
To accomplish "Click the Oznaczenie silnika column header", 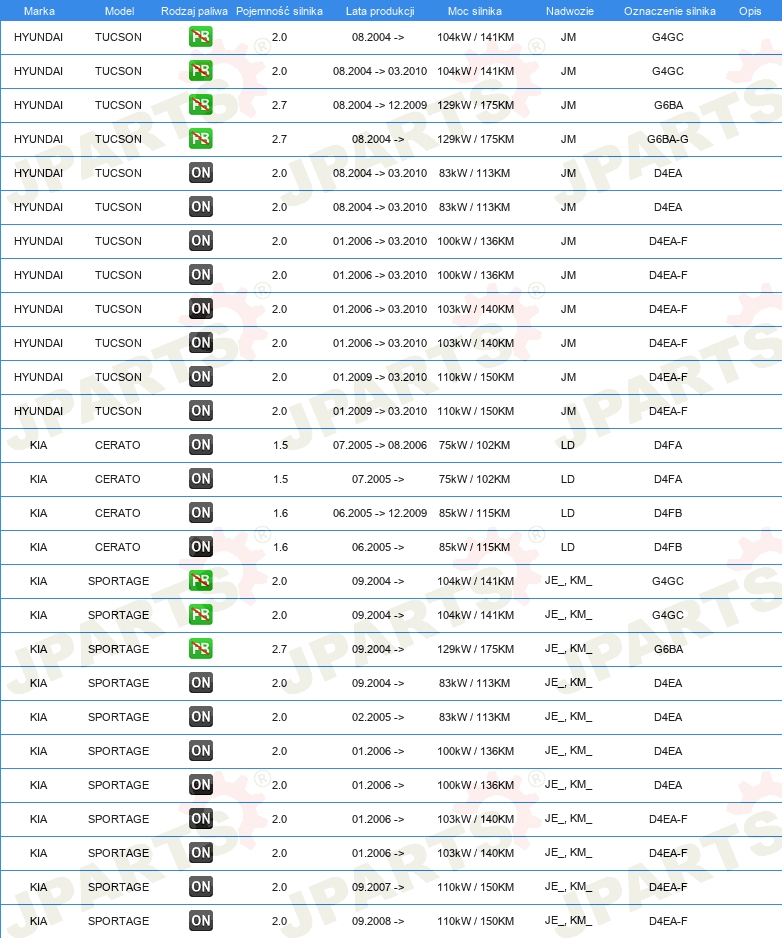I will pyautogui.click(x=670, y=11).
